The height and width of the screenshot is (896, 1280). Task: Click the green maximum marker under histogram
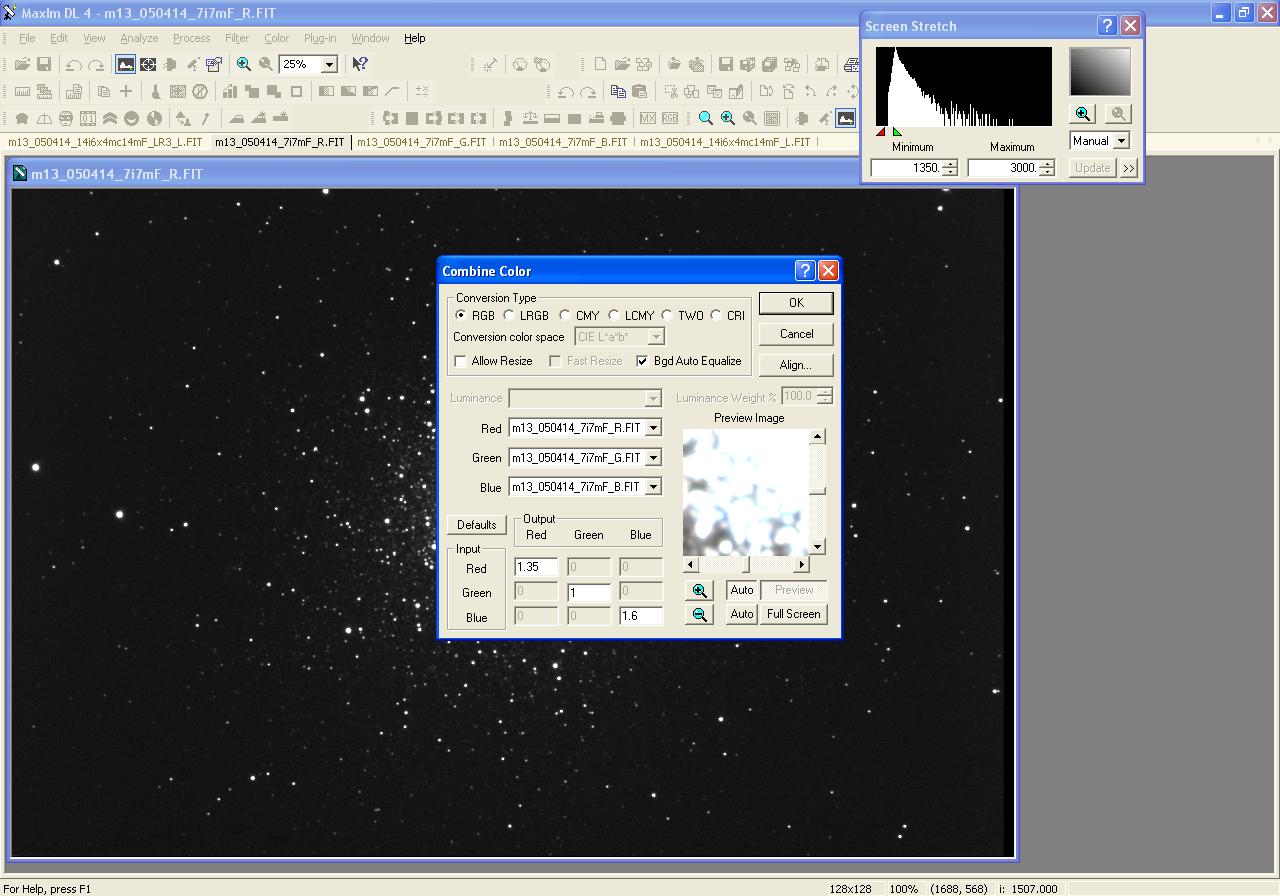point(897,132)
